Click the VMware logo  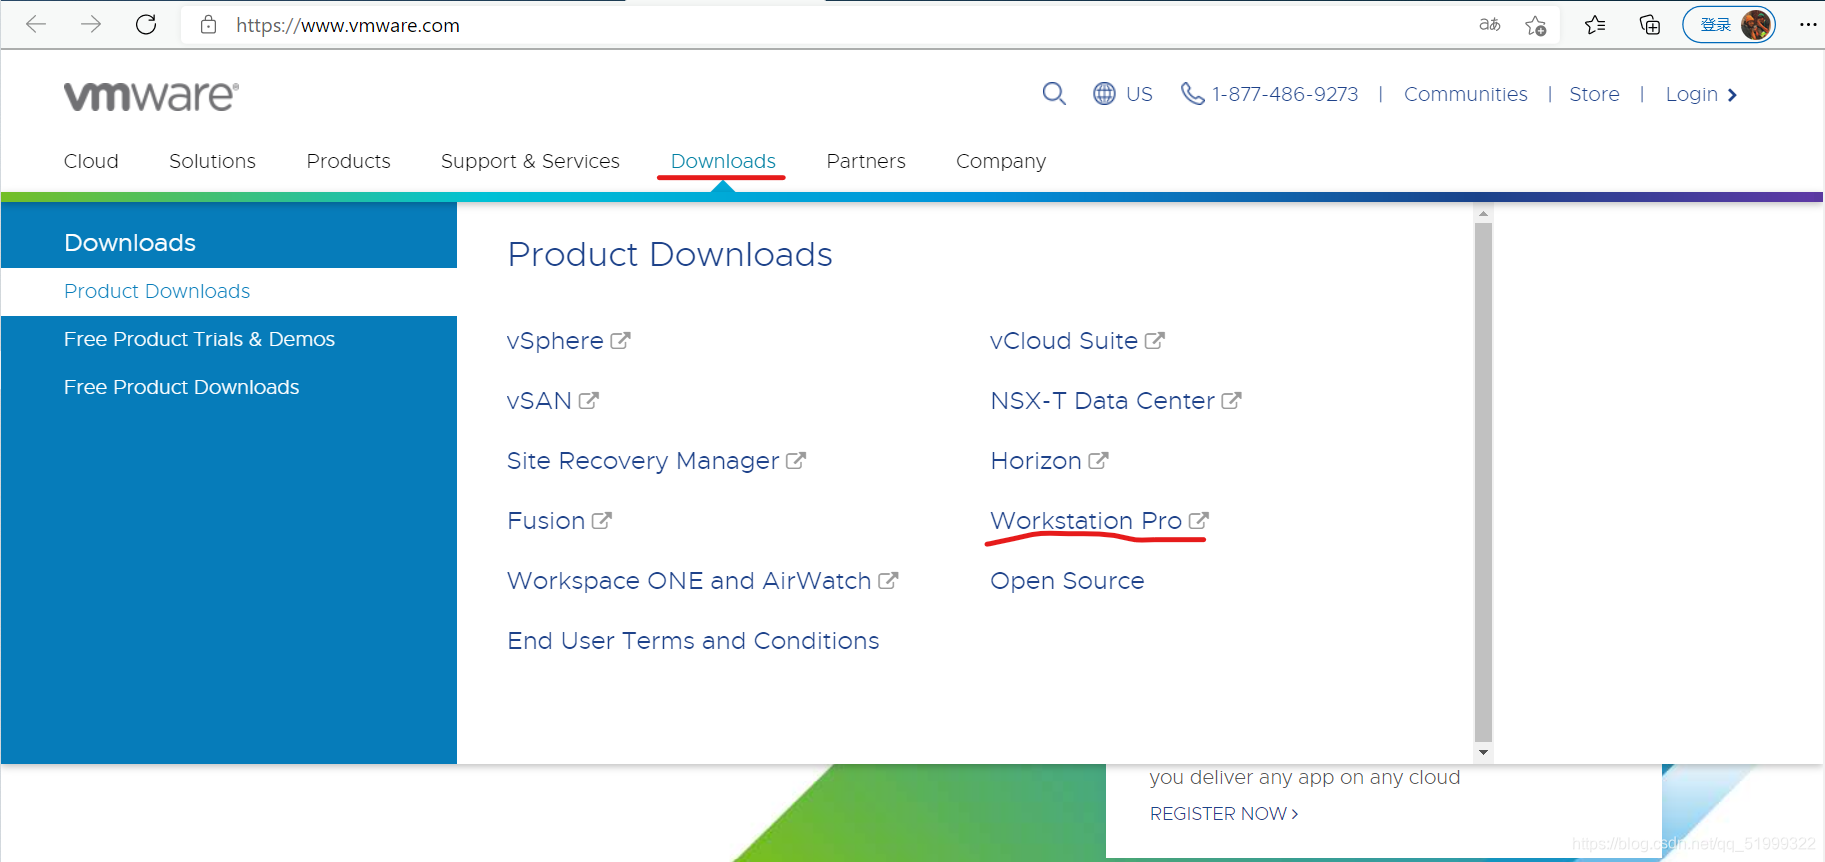tap(151, 96)
